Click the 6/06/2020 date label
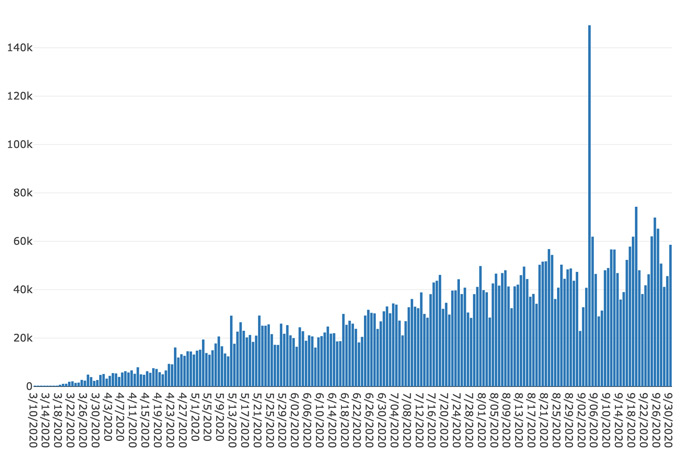680x458 pixels. click(307, 419)
